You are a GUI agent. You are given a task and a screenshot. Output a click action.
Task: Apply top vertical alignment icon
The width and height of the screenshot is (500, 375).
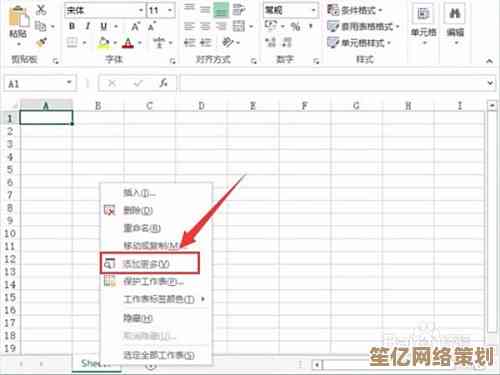coord(189,9)
